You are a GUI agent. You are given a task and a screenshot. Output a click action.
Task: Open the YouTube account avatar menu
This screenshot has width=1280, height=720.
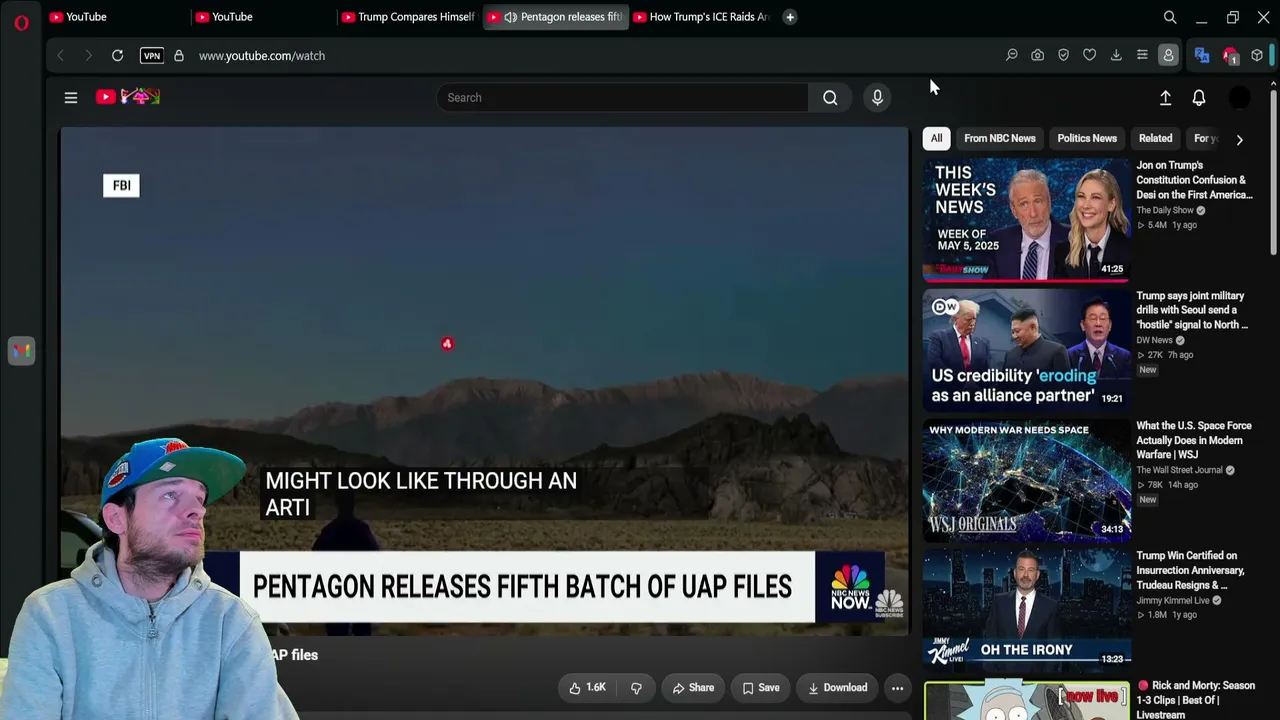[1239, 98]
